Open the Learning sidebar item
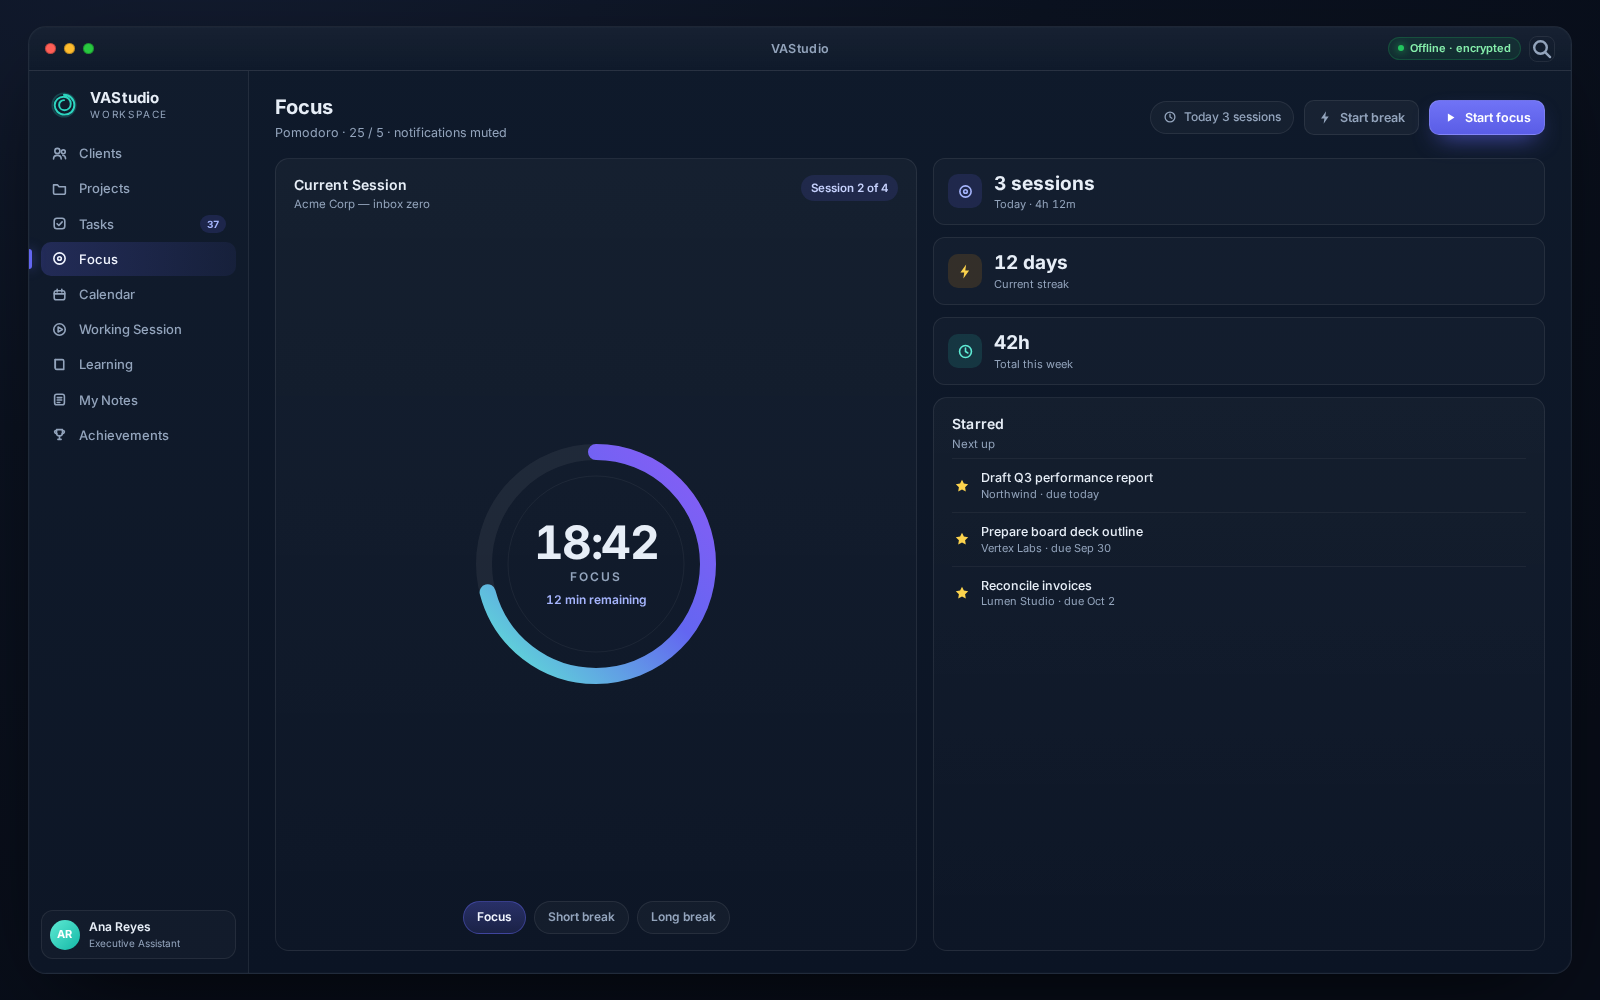1600x1000 pixels. click(138, 365)
